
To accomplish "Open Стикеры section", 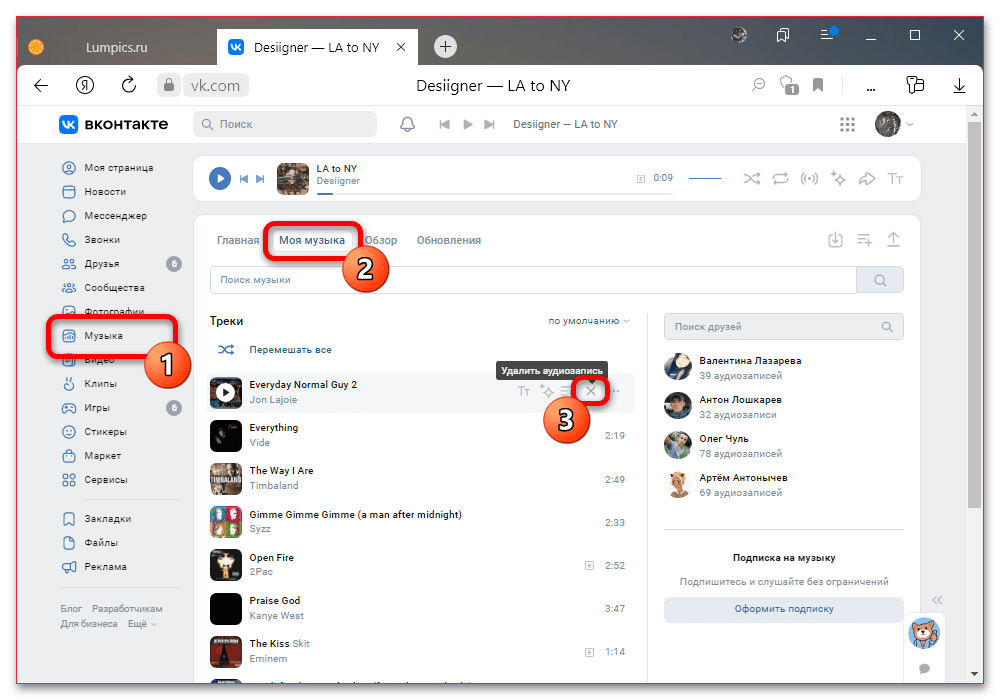I will point(94,432).
